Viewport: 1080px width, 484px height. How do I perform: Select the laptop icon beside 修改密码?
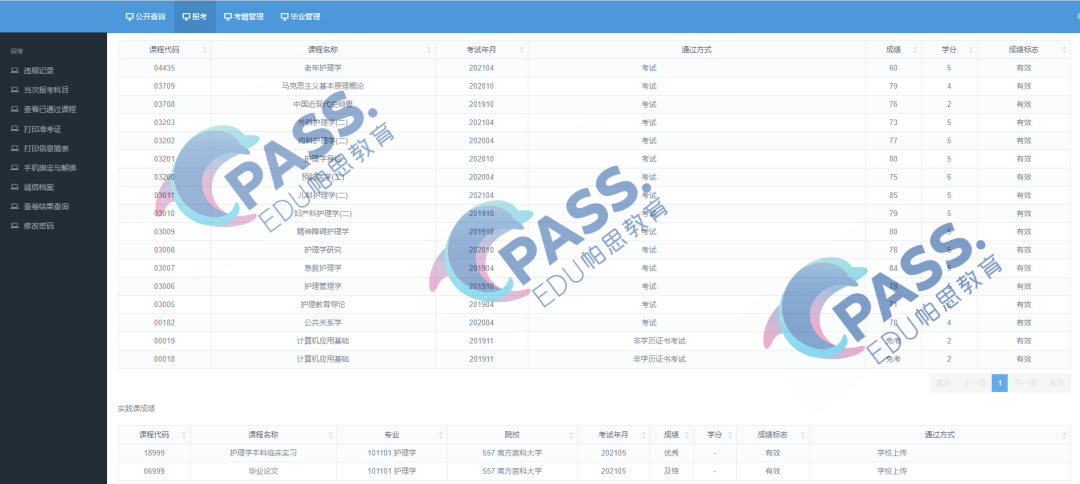[x=14, y=226]
